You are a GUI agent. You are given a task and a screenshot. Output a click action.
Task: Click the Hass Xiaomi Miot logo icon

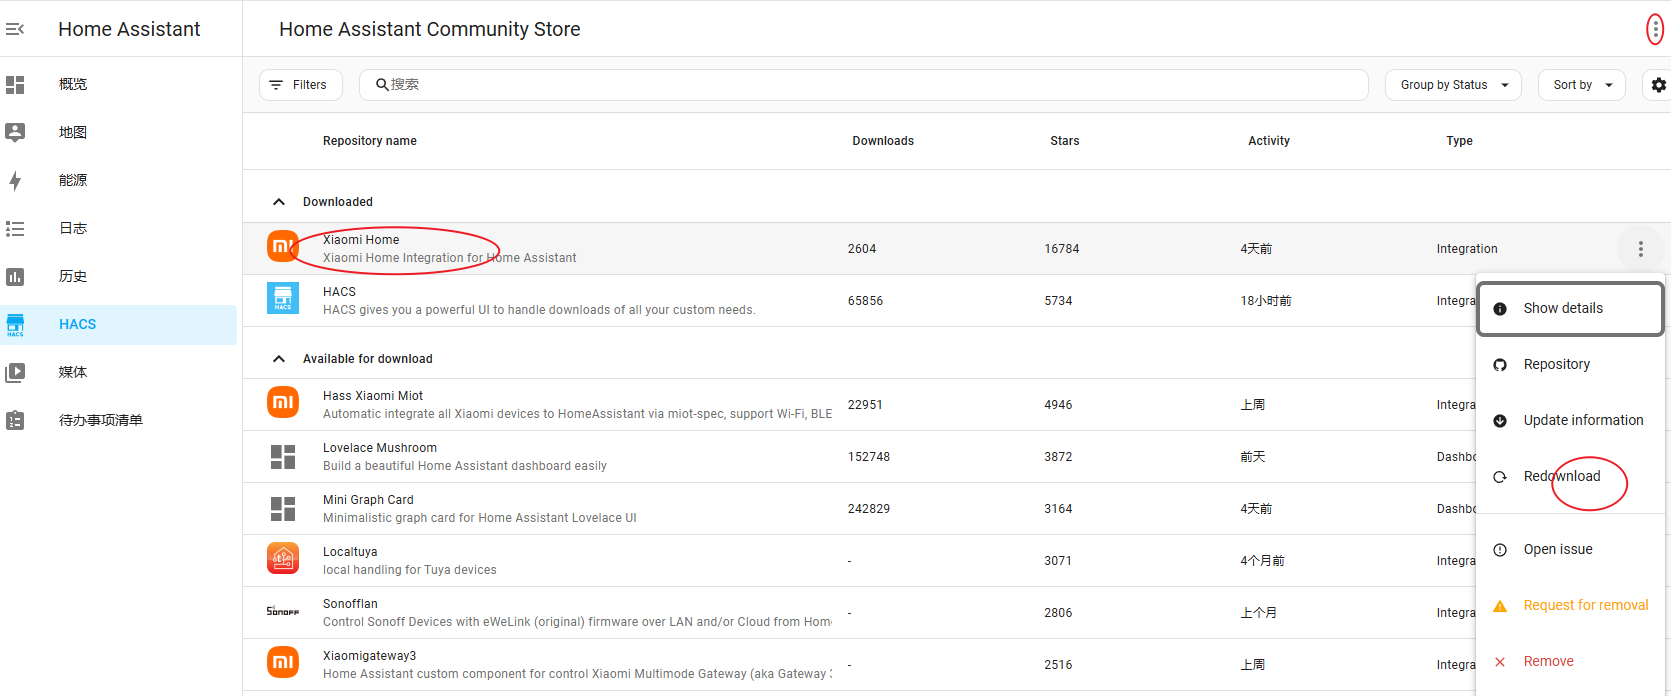tap(283, 402)
